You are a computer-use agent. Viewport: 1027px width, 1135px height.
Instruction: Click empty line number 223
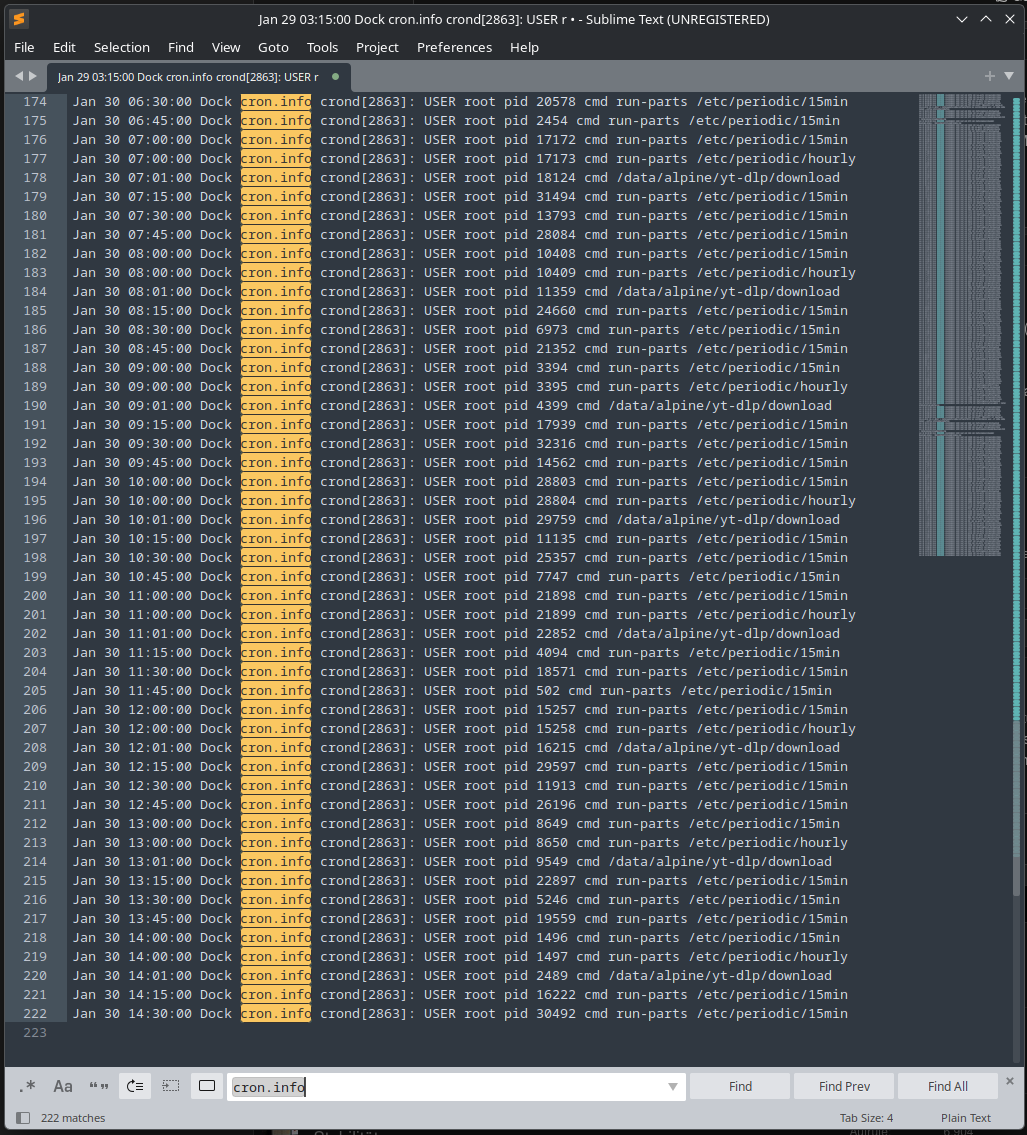point(35,1033)
